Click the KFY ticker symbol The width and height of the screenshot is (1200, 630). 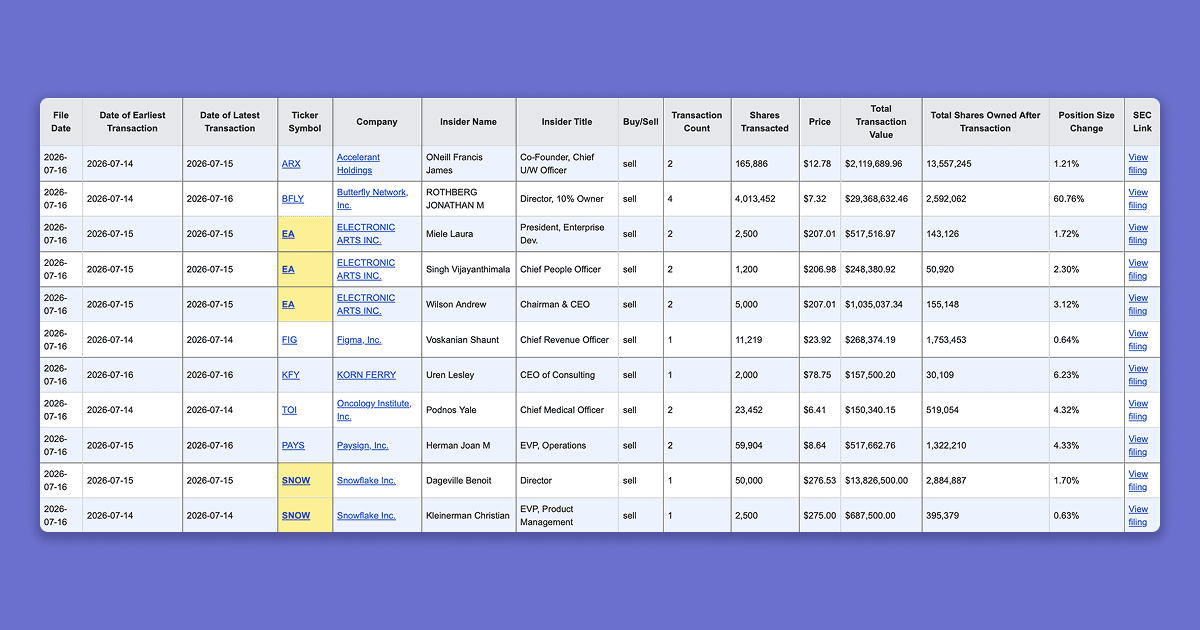click(291, 375)
